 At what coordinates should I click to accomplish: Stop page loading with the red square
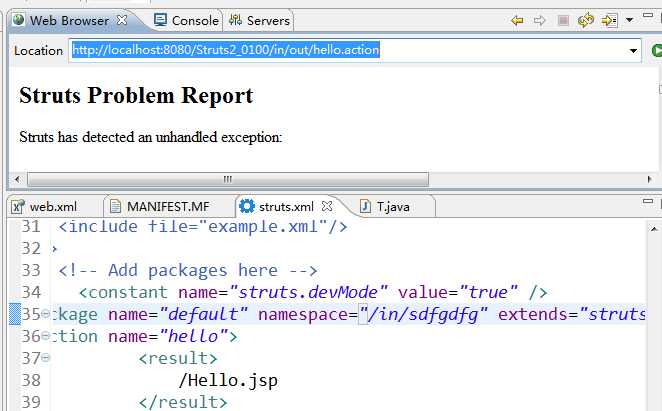click(563, 20)
